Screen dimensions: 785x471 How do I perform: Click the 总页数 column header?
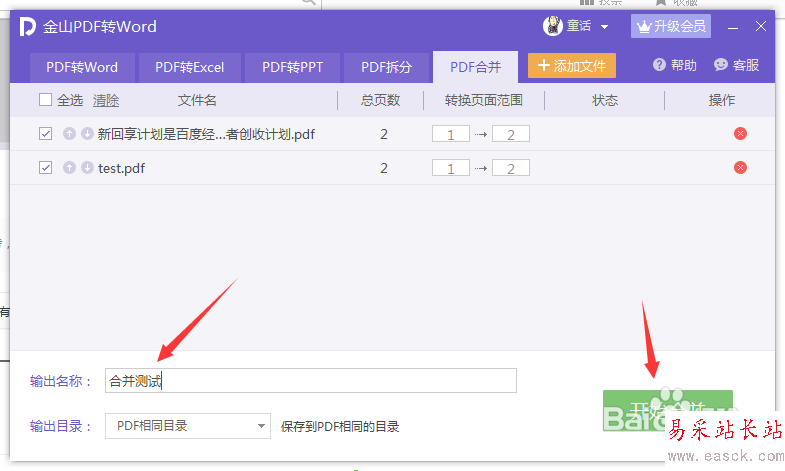tap(380, 100)
